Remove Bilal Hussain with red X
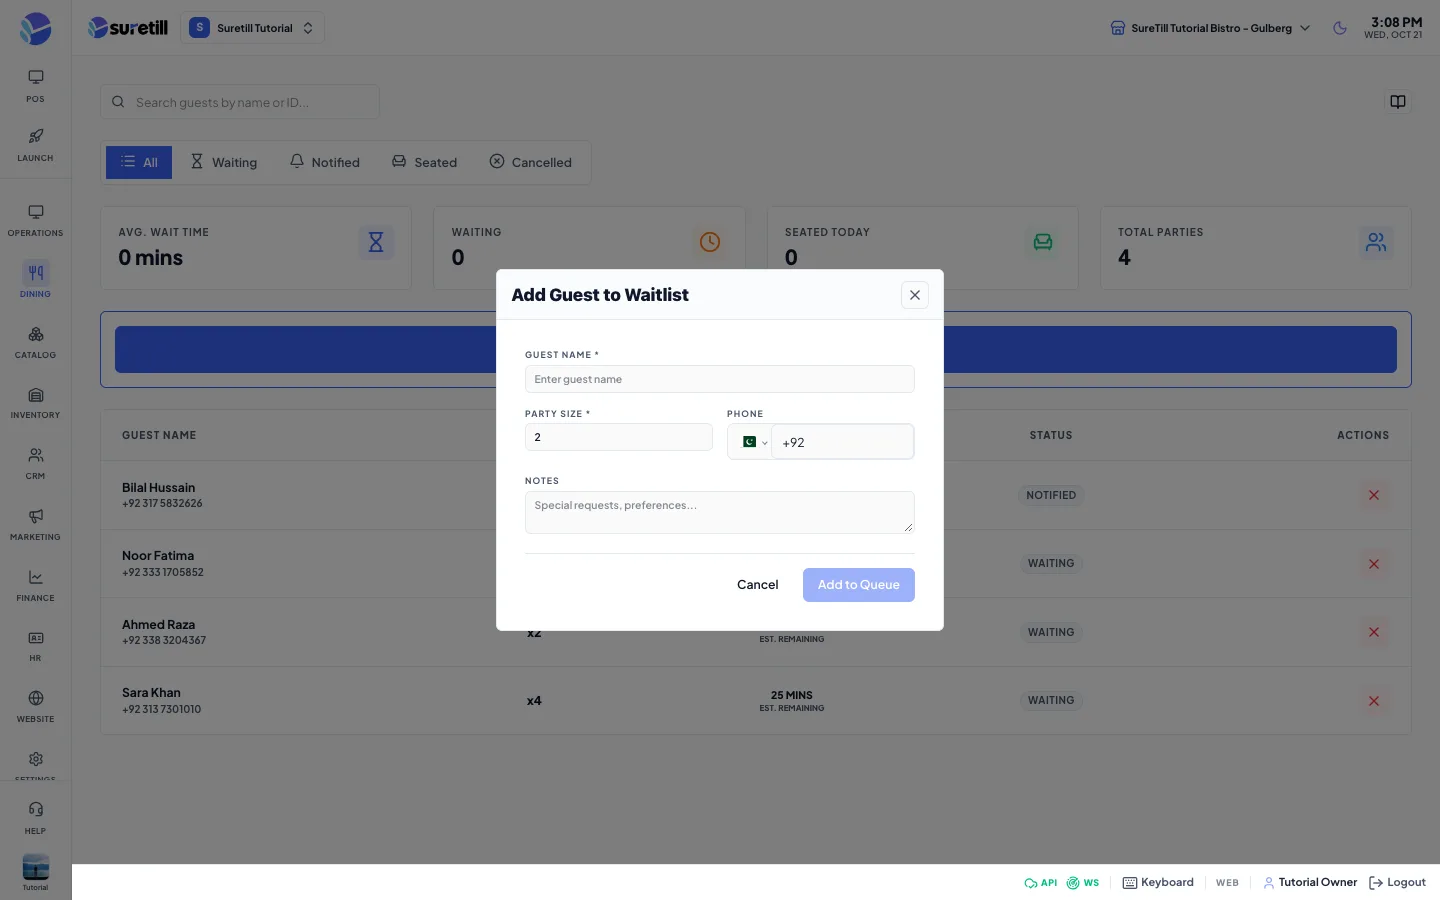 (1373, 495)
